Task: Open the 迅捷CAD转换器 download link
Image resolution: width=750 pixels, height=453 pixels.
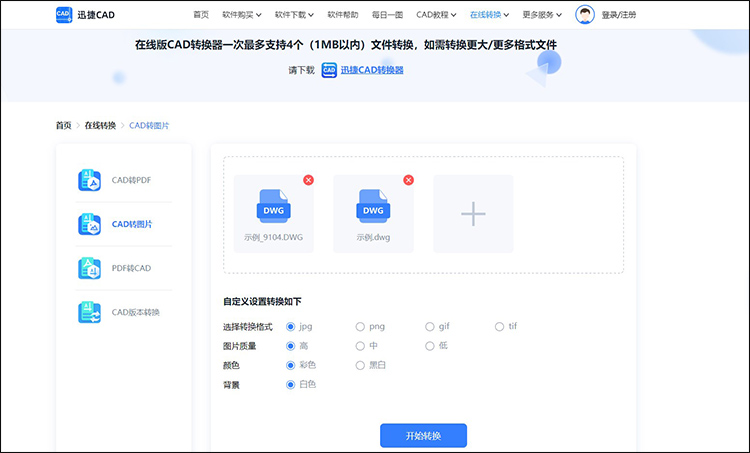Action: pos(372,70)
